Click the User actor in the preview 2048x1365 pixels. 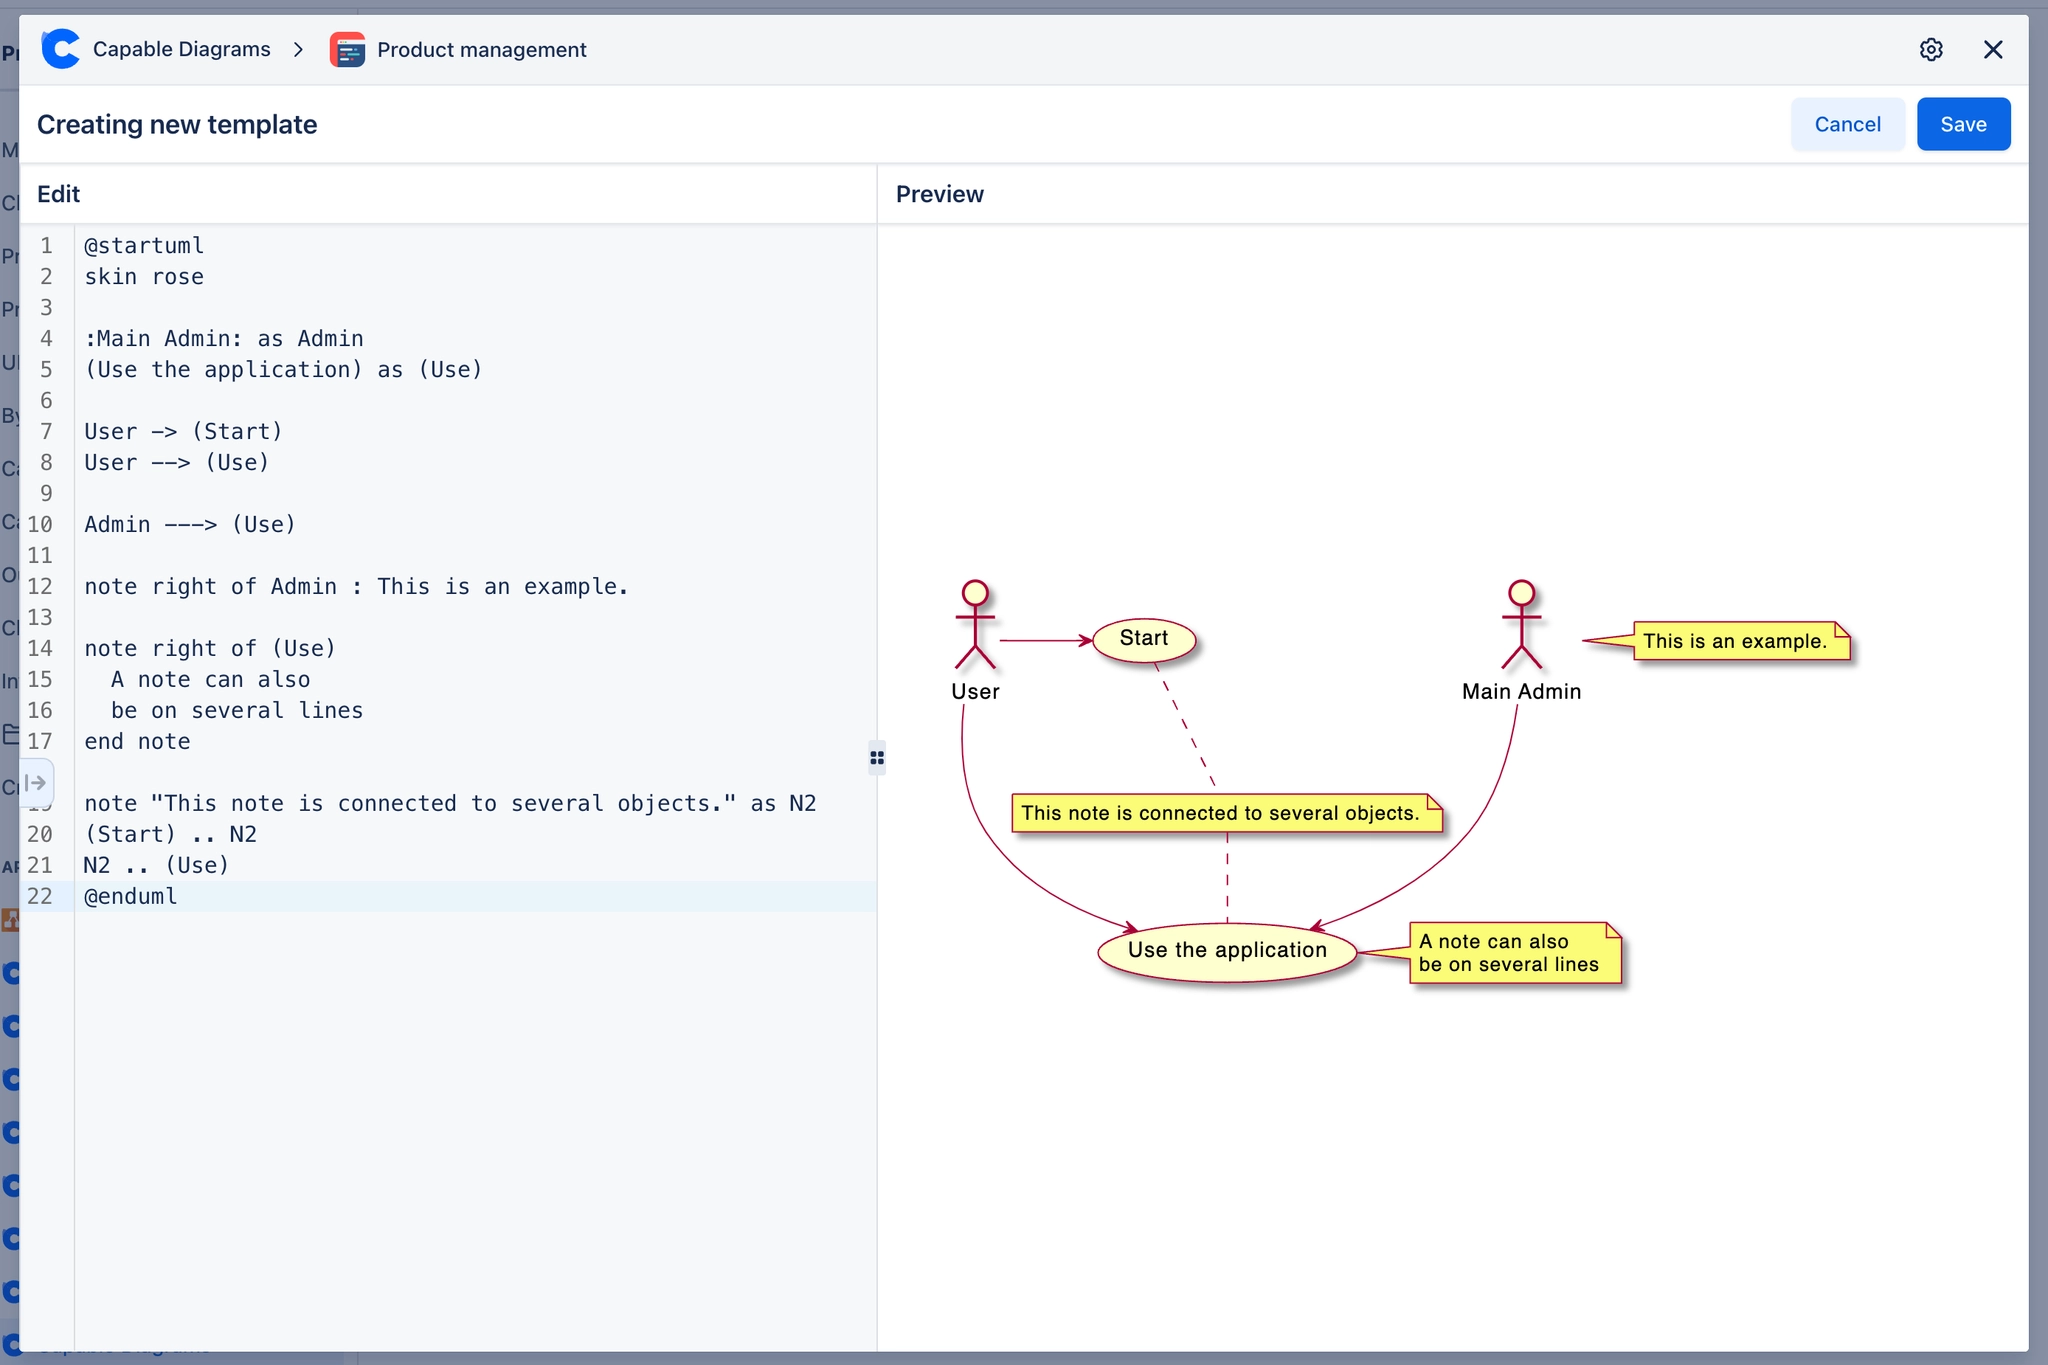click(x=975, y=625)
